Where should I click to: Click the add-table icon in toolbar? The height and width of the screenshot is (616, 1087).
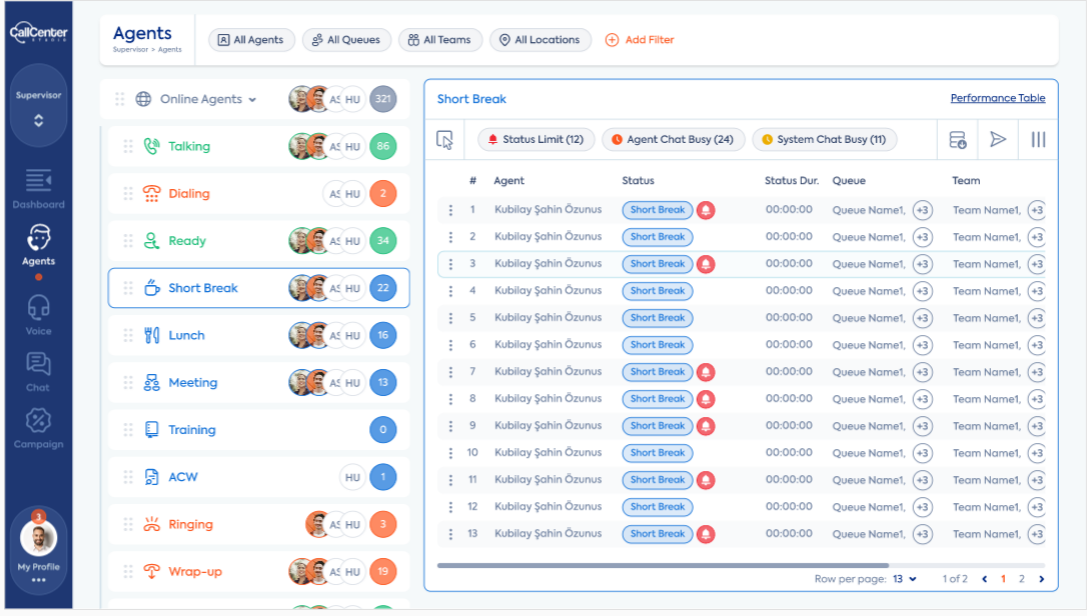tap(957, 139)
